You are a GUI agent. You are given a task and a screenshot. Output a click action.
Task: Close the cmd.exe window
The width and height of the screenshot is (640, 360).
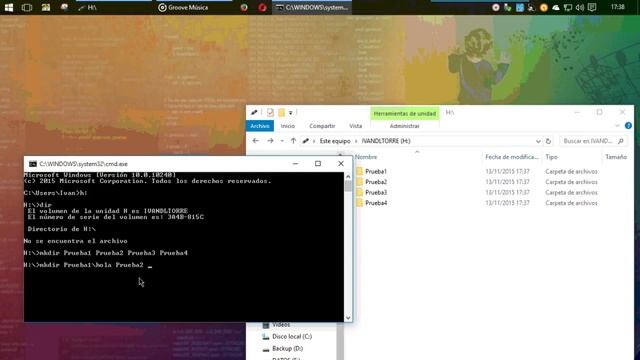(341, 164)
